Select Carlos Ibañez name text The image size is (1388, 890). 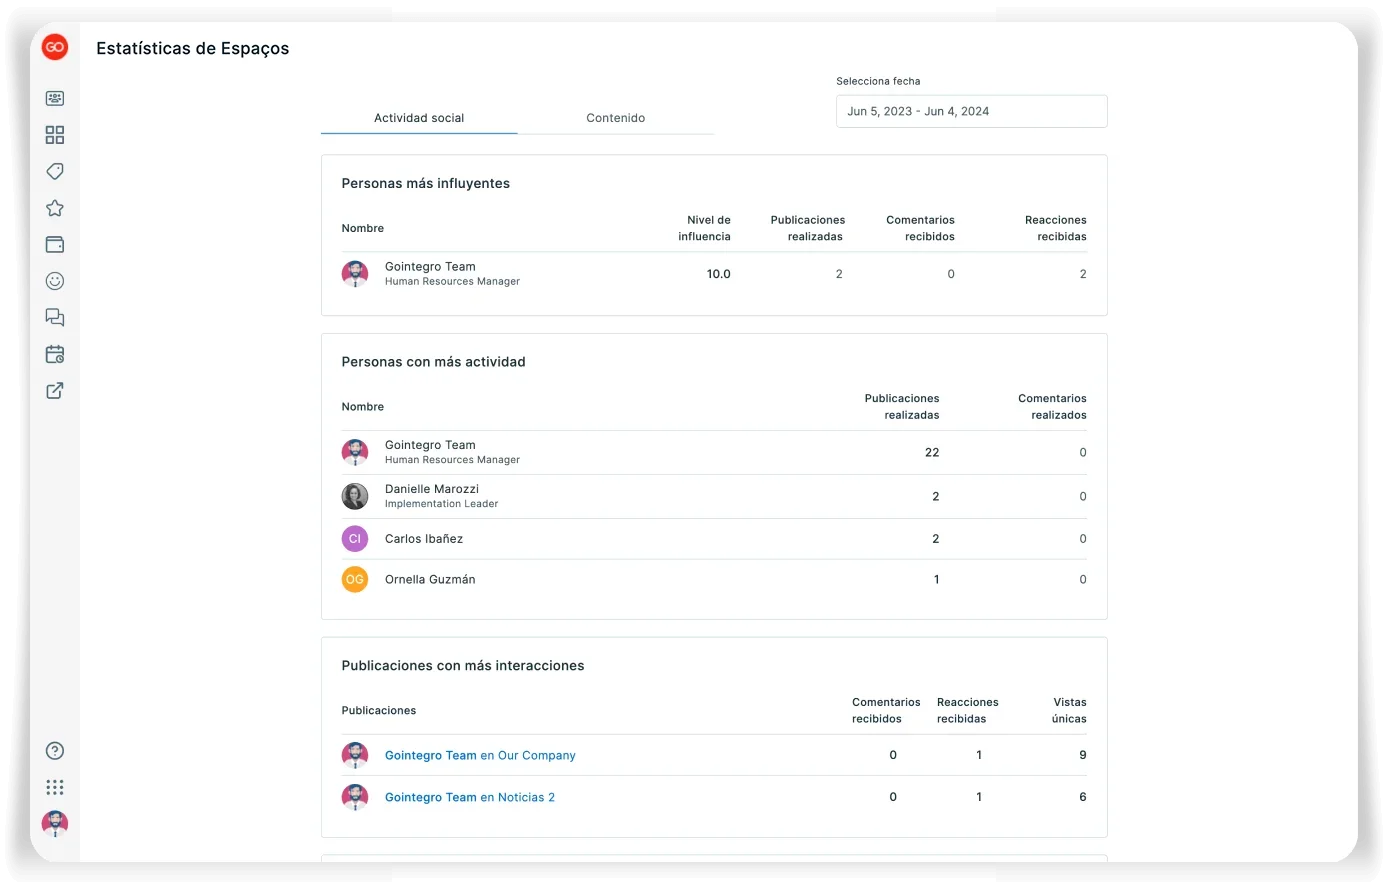tap(424, 539)
